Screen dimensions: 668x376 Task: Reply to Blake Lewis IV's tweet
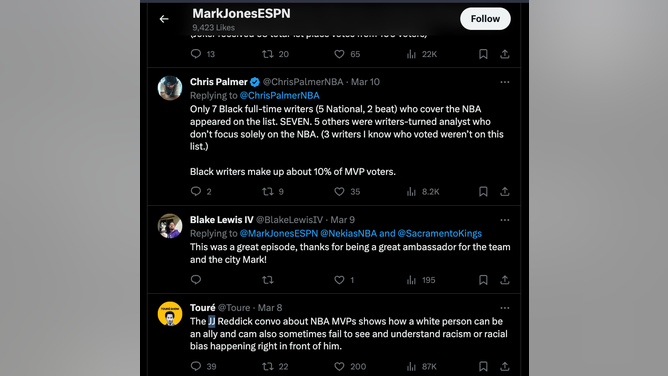coord(196,280)
